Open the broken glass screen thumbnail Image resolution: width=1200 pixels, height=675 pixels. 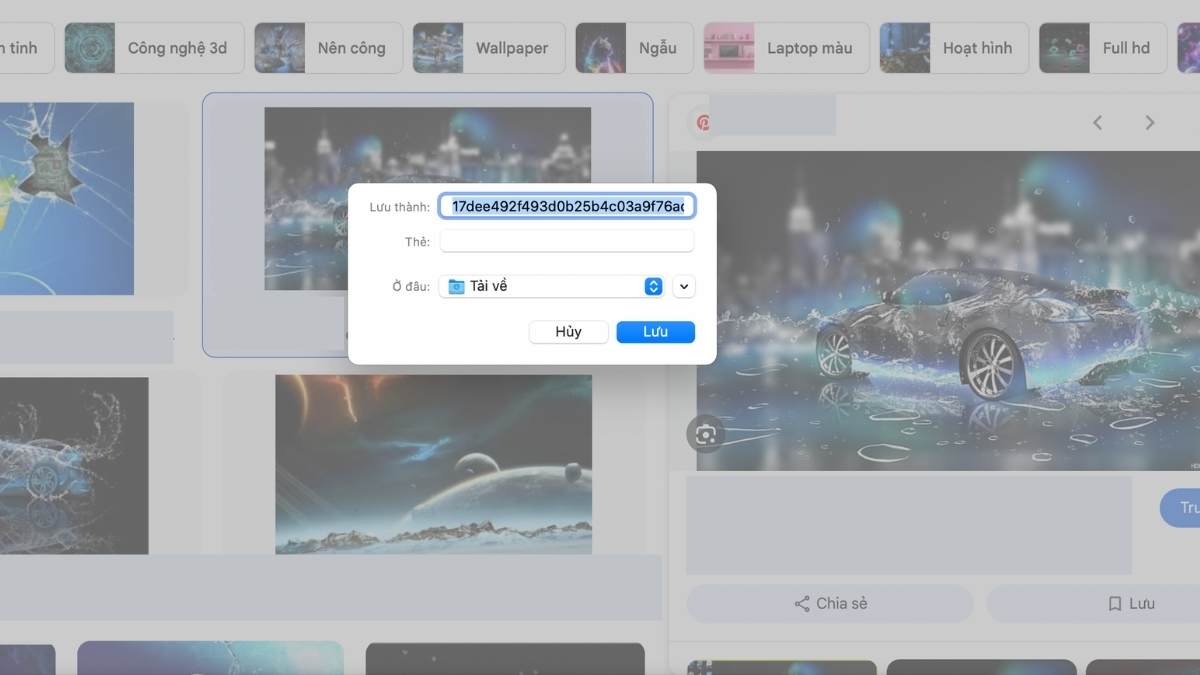pyautogui.click(x=66, y=198)
